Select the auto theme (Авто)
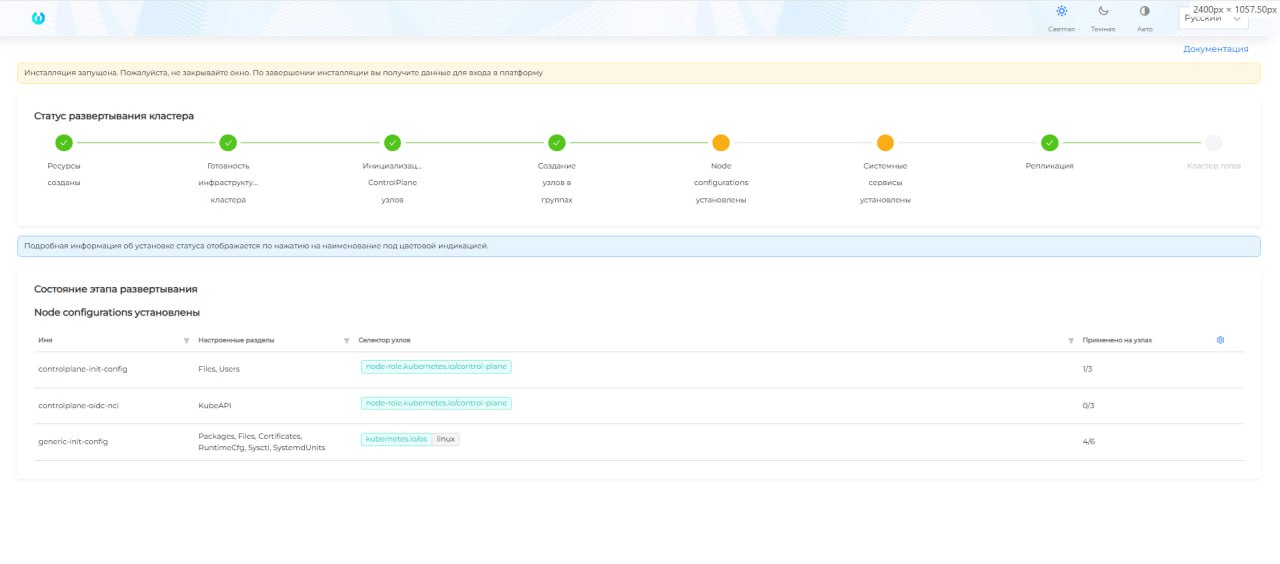The height and width of the screenshot is (564, 1280). pos(1144,12)
